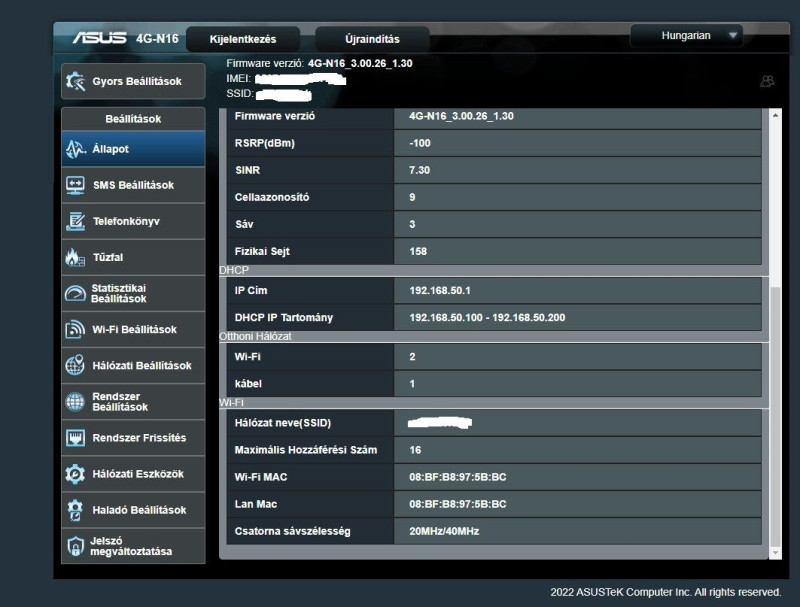Click the Kijelentkezés button

coord(243,39)
